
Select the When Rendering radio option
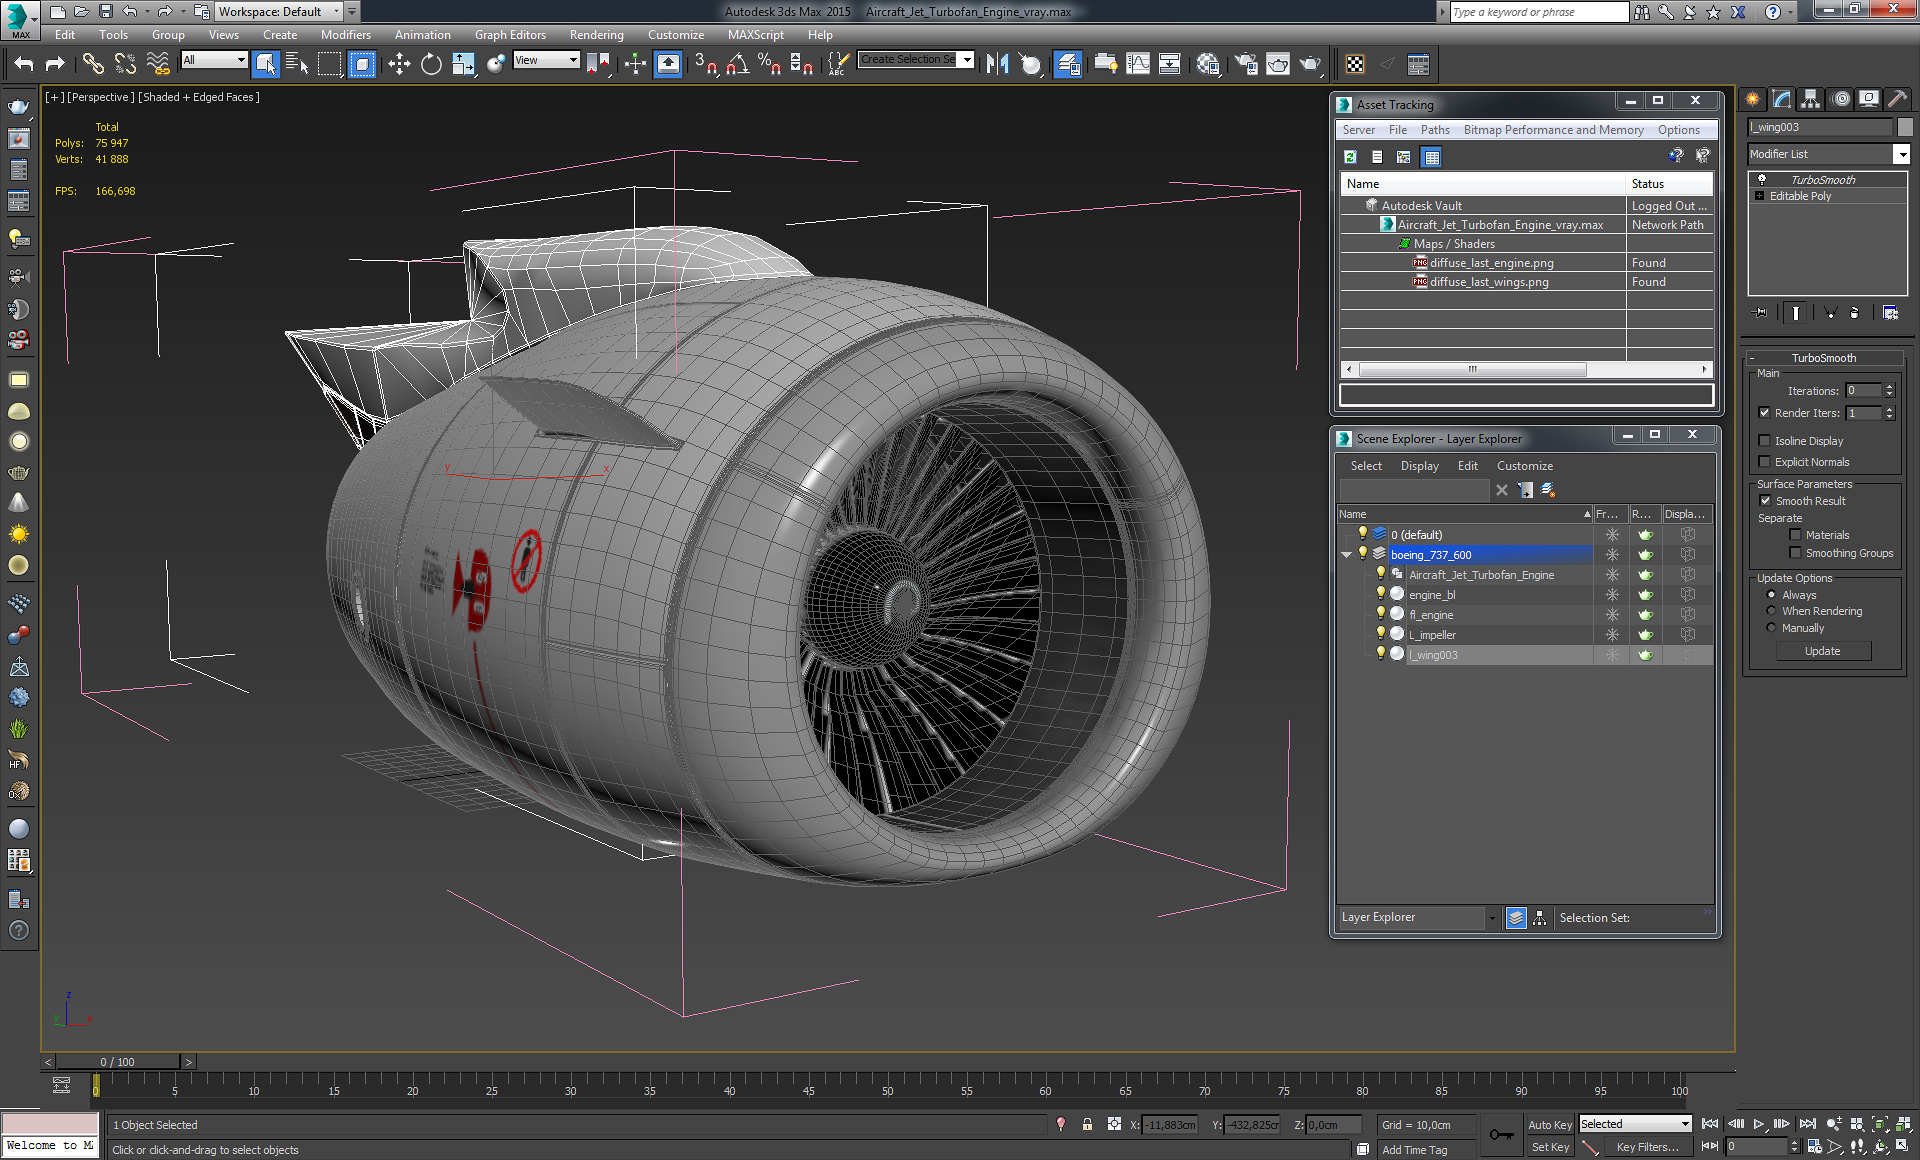(1771, 611)
